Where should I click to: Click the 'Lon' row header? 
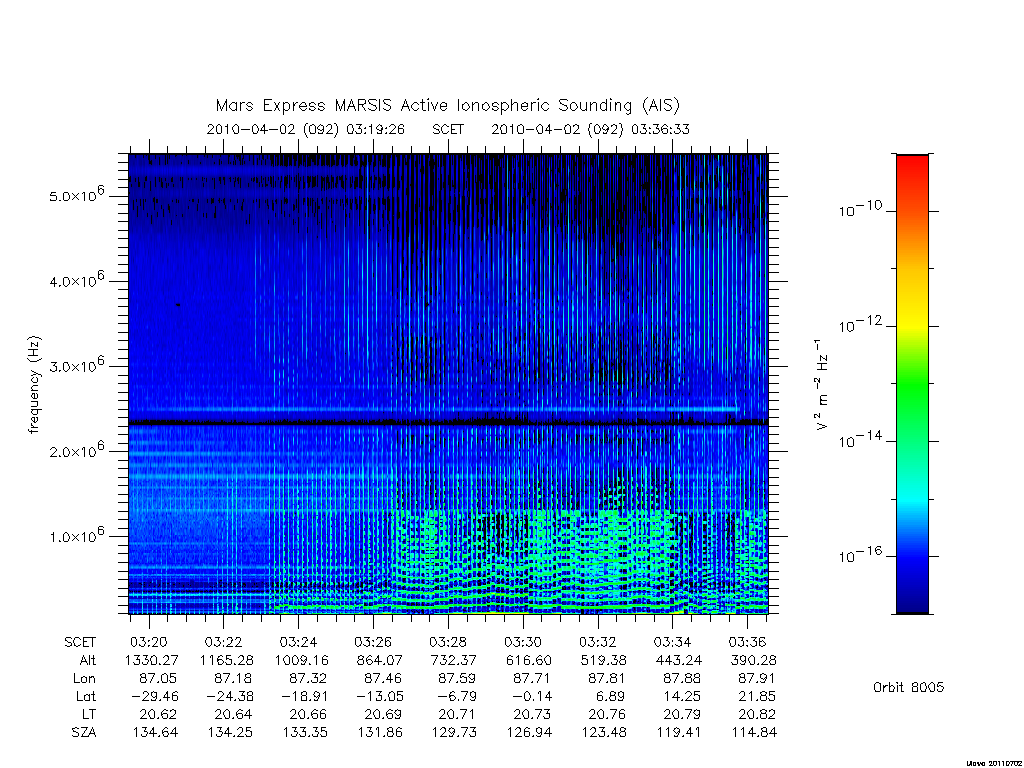point(84,679)
